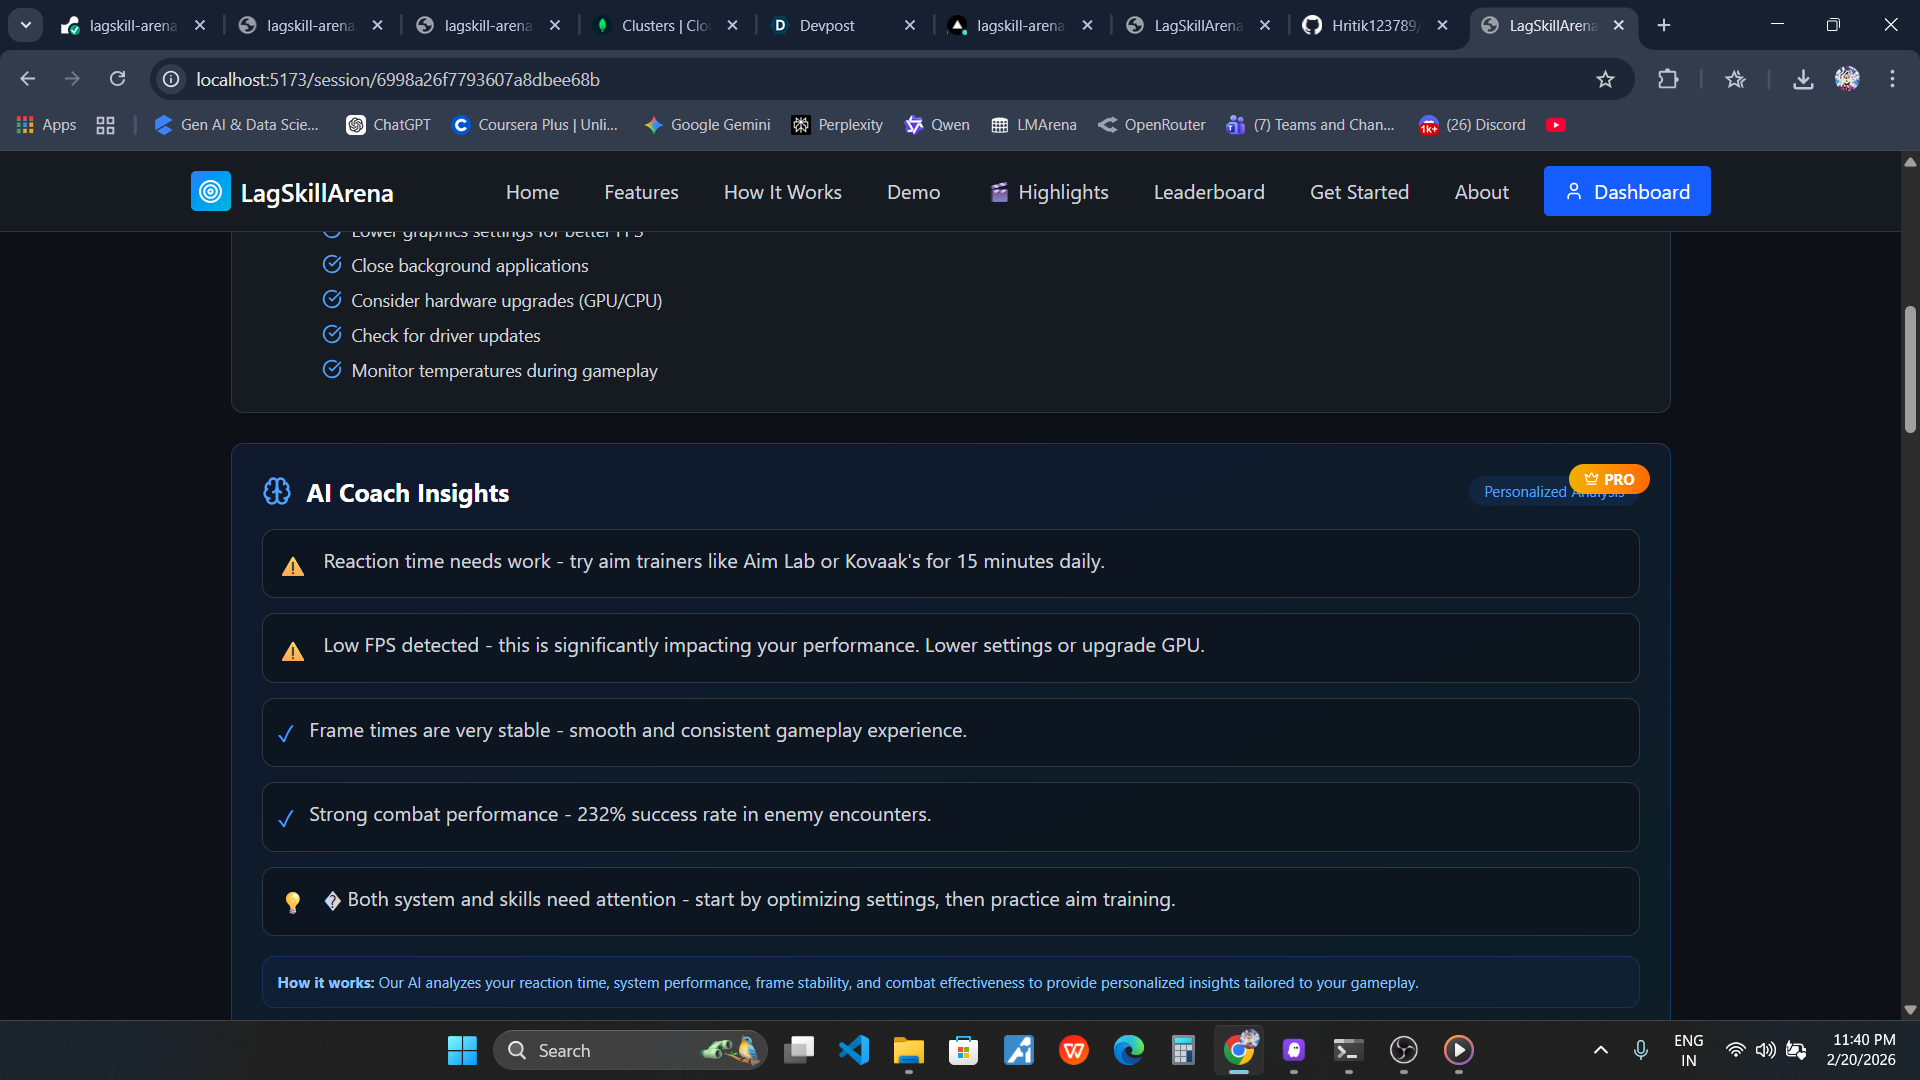The width and height of the screenshot is (1920, 1080).
Task: Click the brain icon beside AI Coach Insights
Action: click(277, 492)
